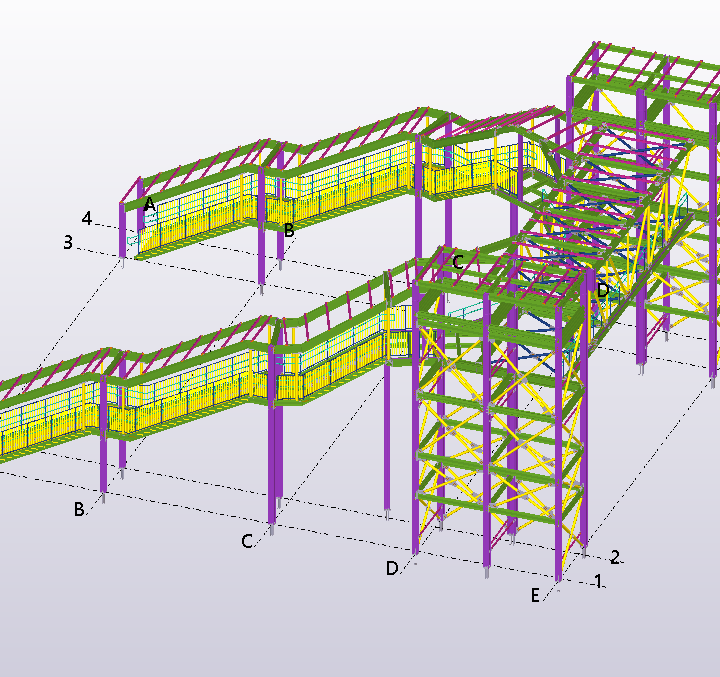
Task: Select purple column above bottom grid label B
Action: coord(103,460)
